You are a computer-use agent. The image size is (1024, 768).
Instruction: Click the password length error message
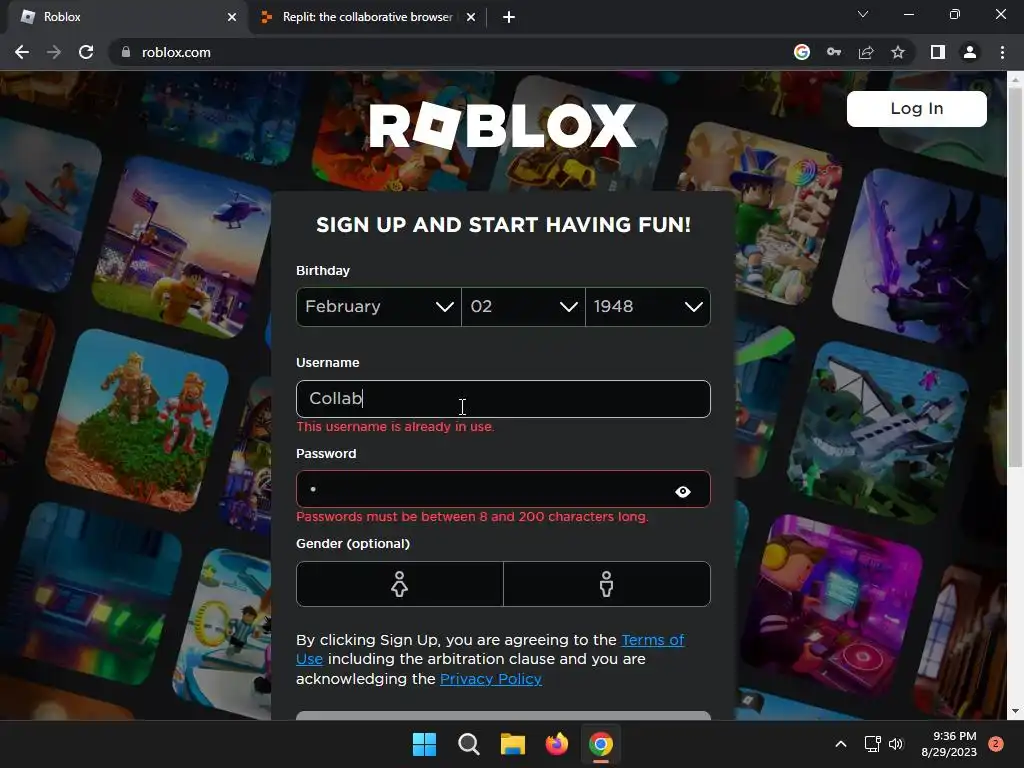pyautogui.click(x=472, y=517)
